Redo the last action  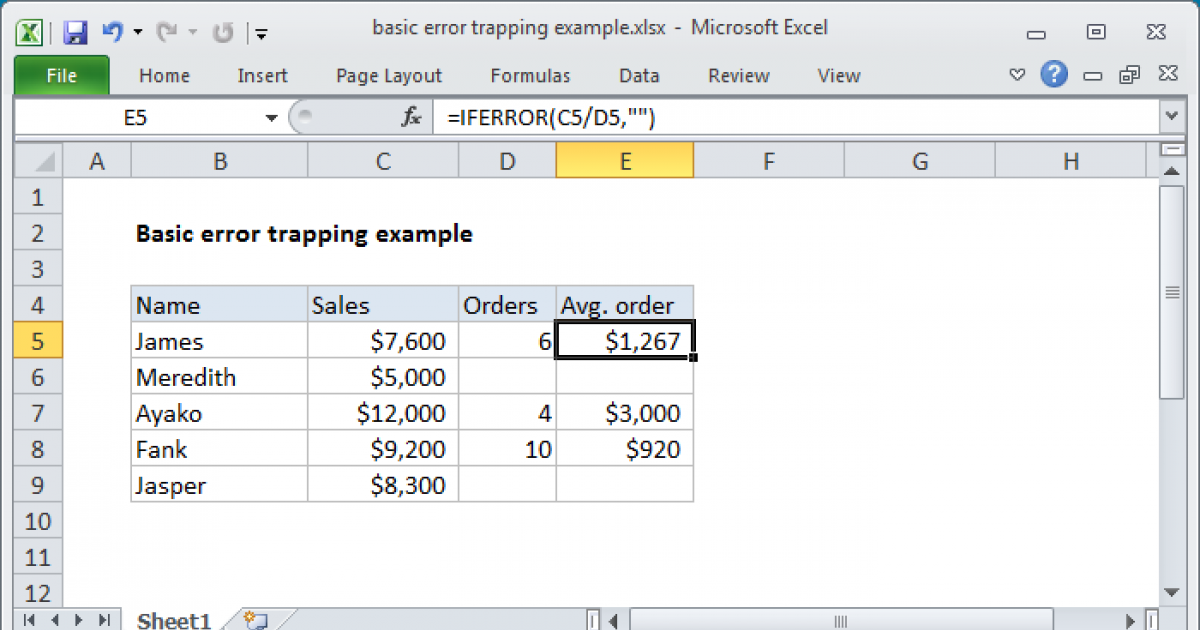pyautogui.click(x=166, y=31)
